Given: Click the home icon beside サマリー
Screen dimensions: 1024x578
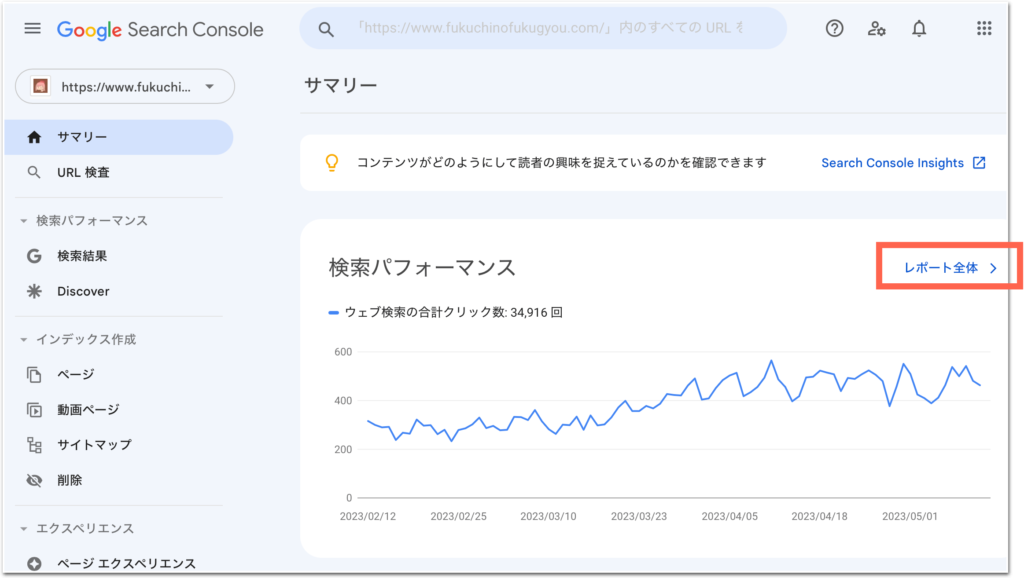Looking at the screenshot, I should point(34,137).
